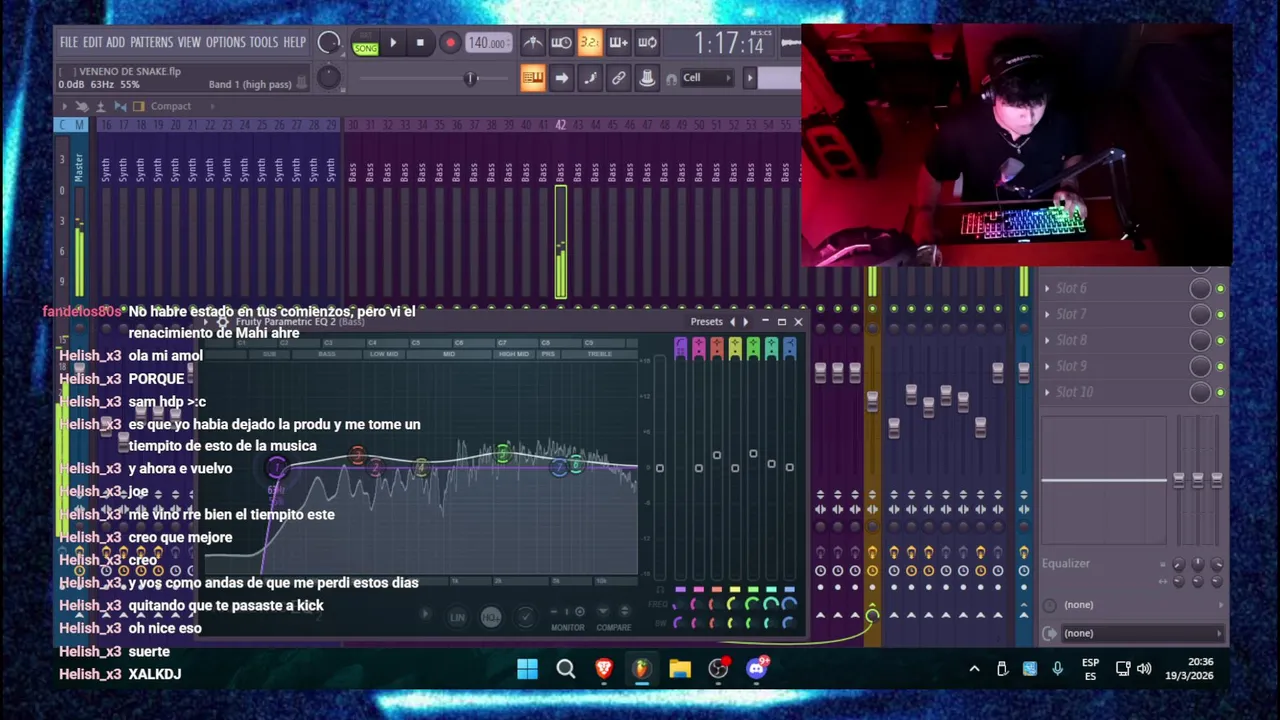1280x720 pixels.
Task: Open the EDIT menu
Action: [x=92, y=43]
